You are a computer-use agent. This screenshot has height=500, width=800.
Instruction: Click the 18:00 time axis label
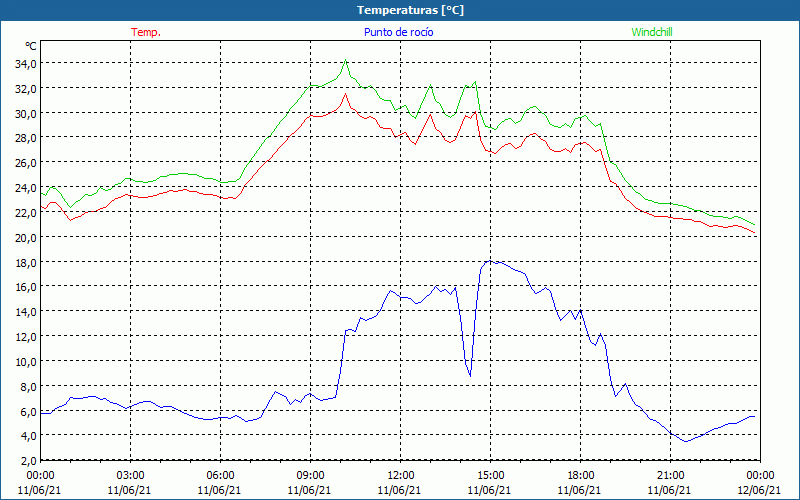(x=580, y=475)
